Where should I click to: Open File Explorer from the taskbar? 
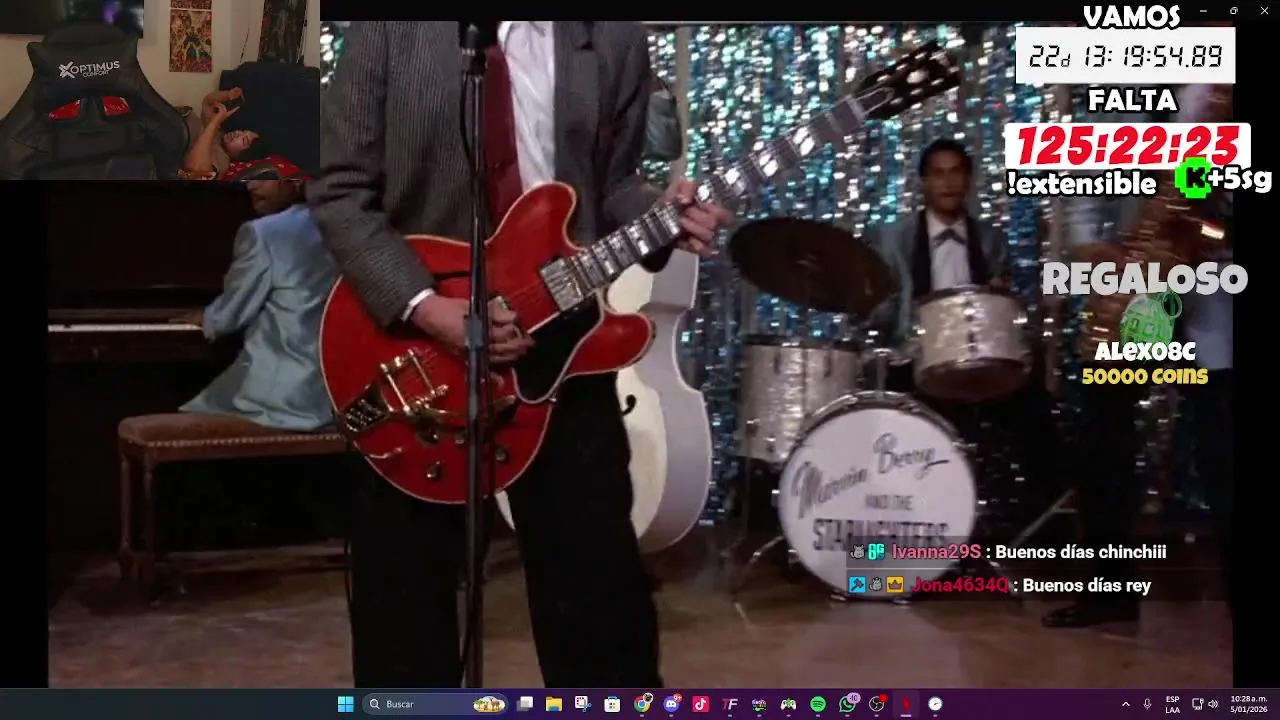point(554,704)
